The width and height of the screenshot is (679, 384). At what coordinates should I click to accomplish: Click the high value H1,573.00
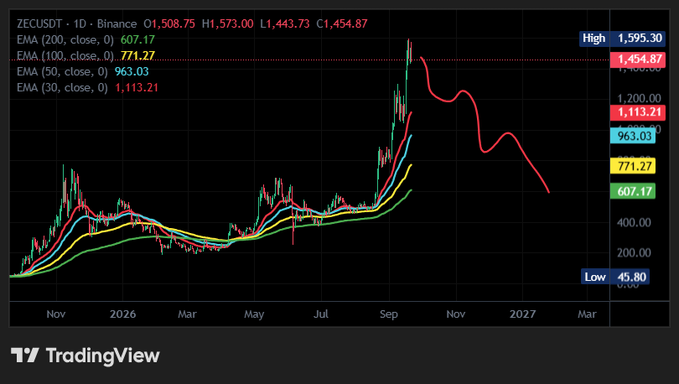(x=227, y=24)
